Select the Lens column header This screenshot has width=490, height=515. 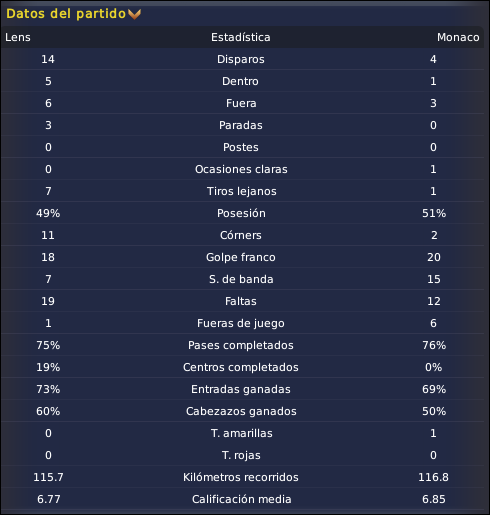(x=18, y=37)
